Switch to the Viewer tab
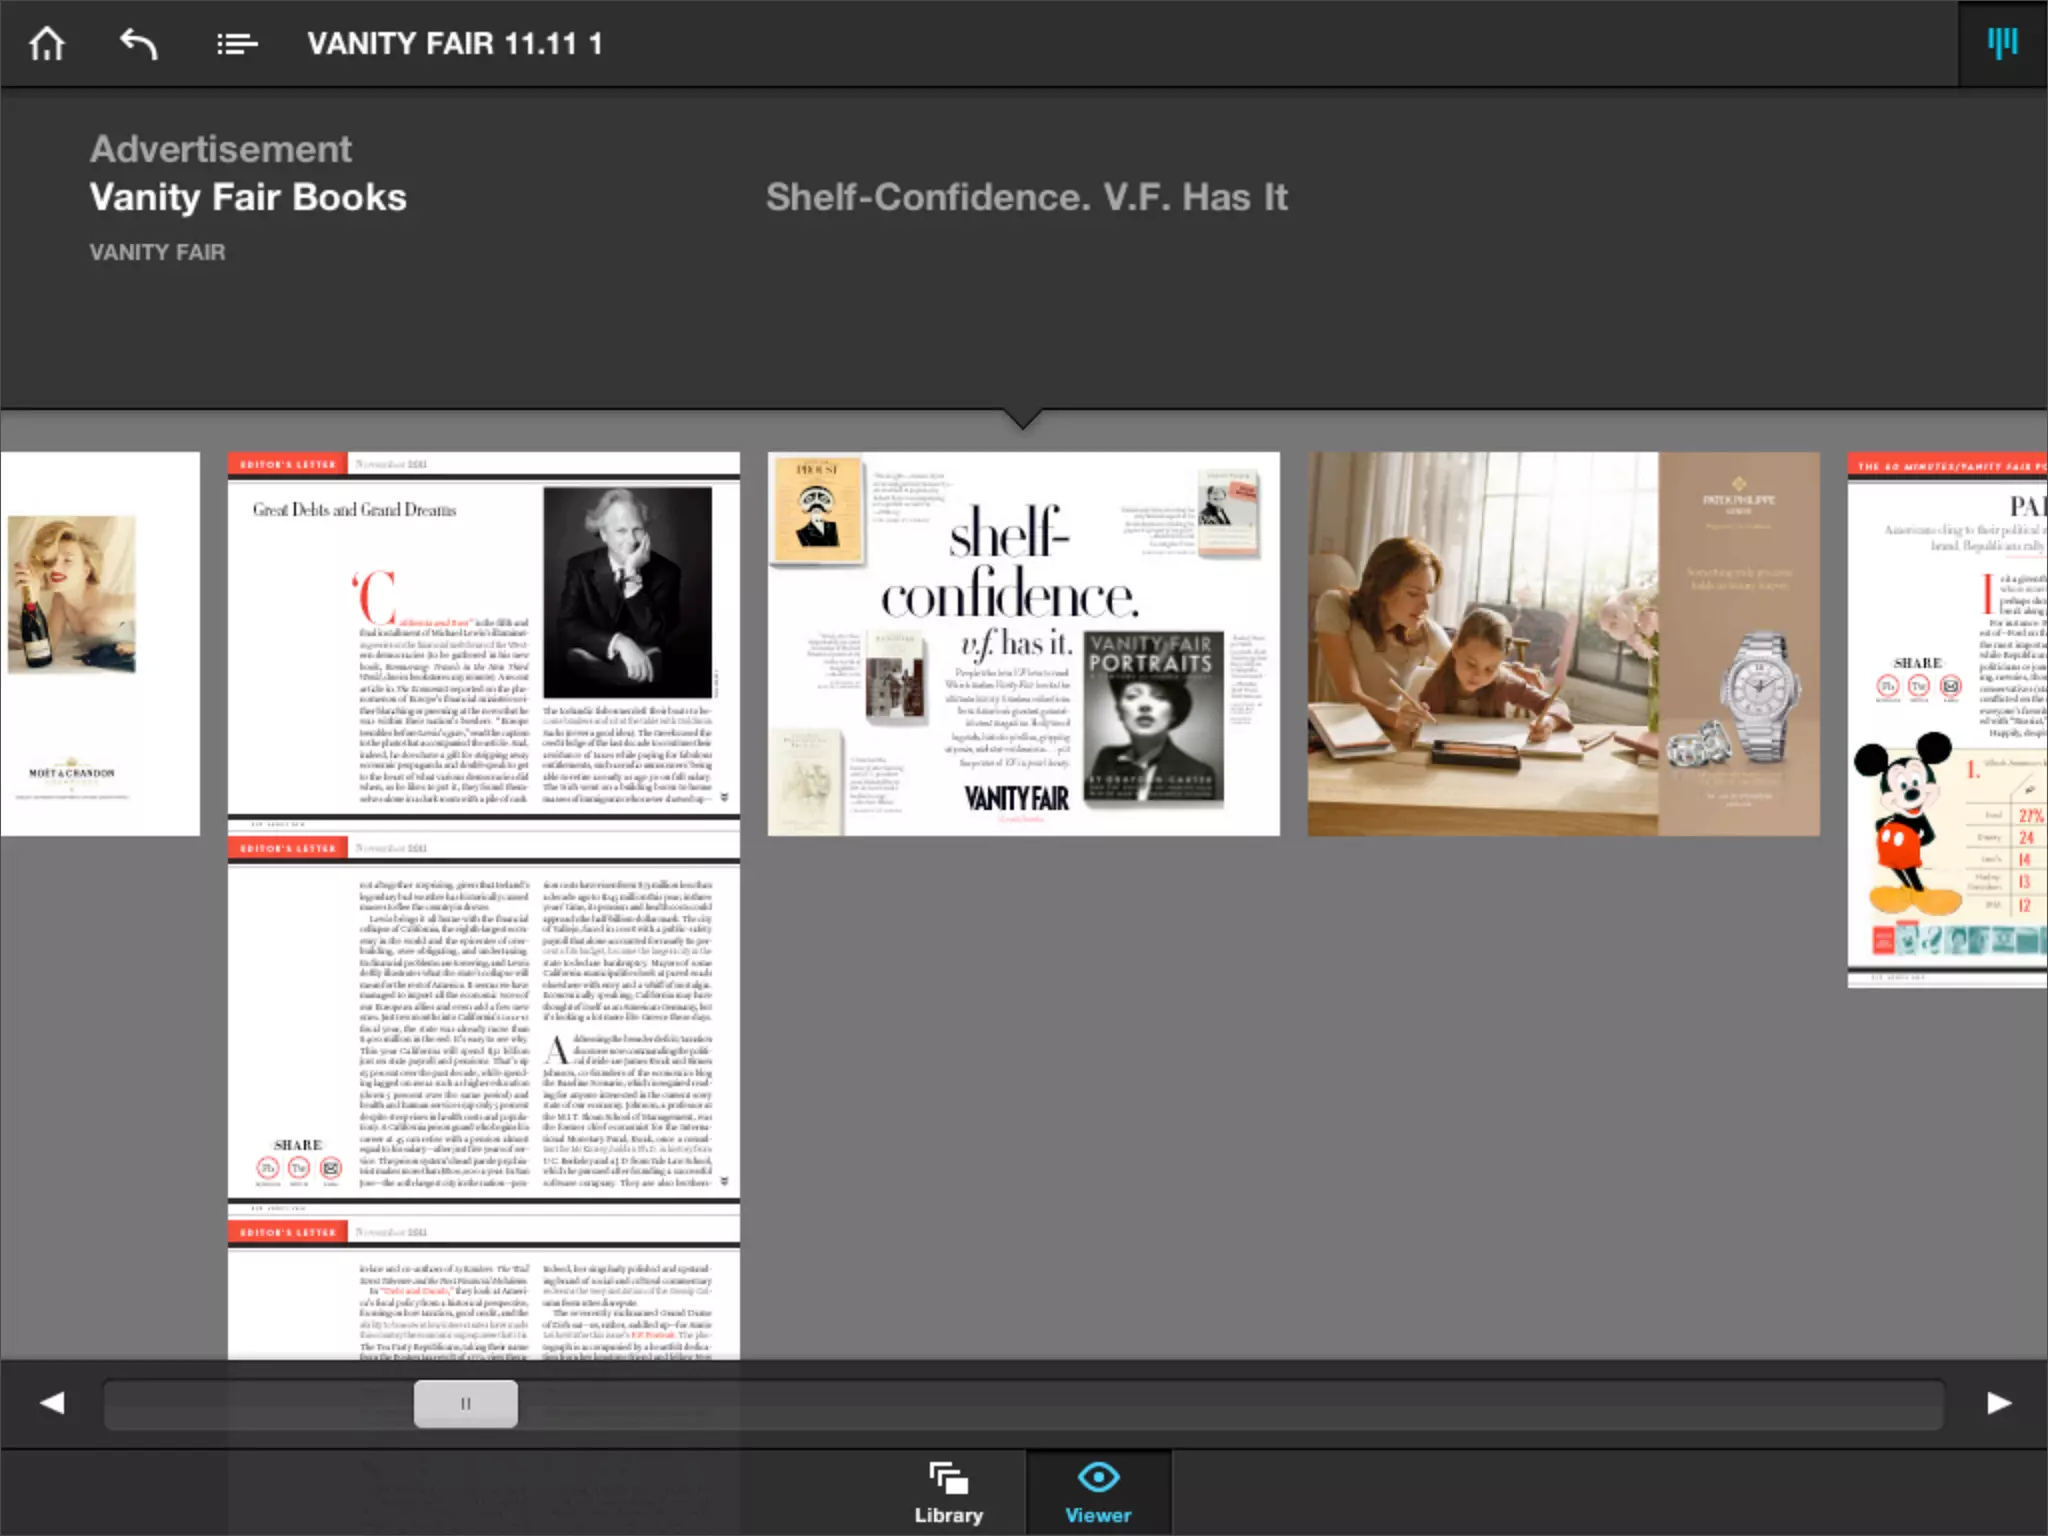Viewport: 2048px width, 1536px height. click(x=1098, y=1514)
